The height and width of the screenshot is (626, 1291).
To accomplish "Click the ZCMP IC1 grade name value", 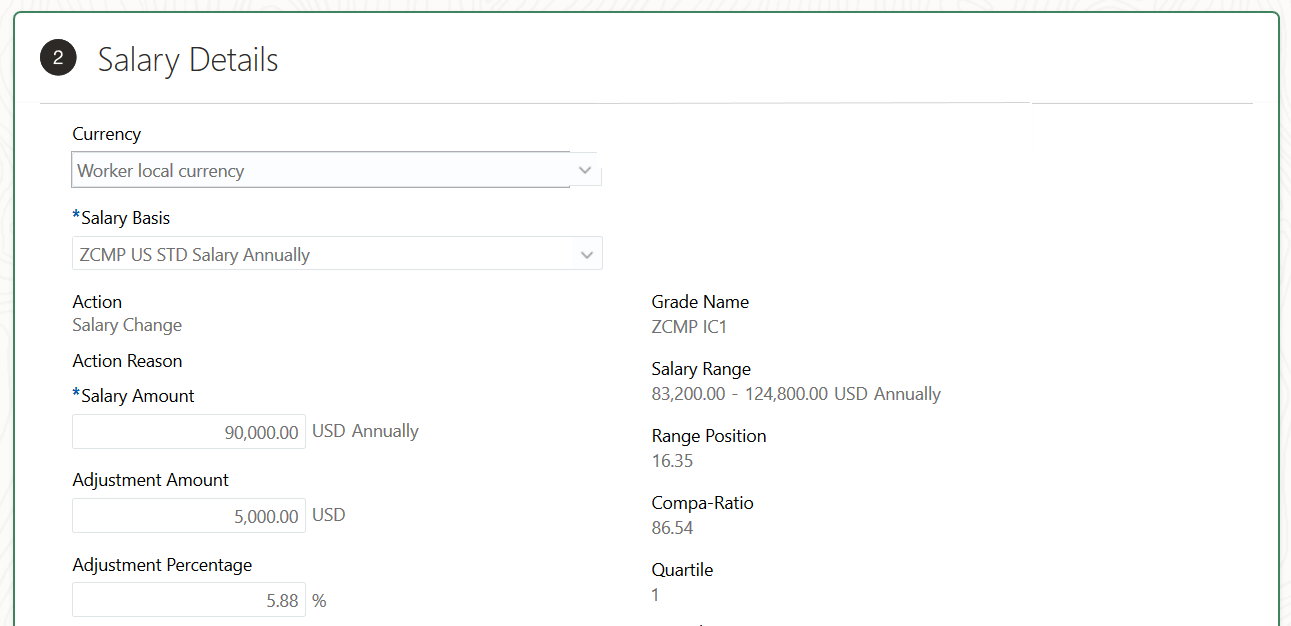I will pos(689,326).
